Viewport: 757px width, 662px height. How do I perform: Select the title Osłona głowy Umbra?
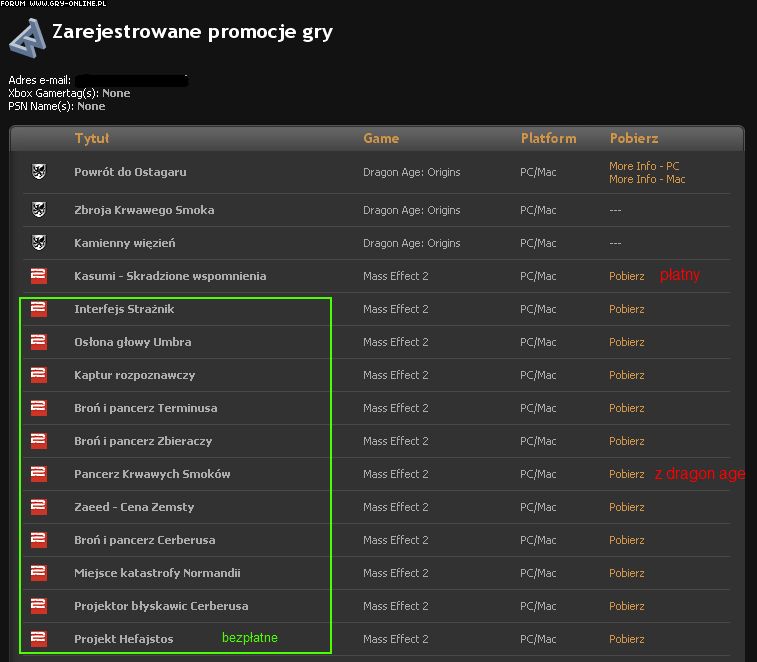pos(132,342)
